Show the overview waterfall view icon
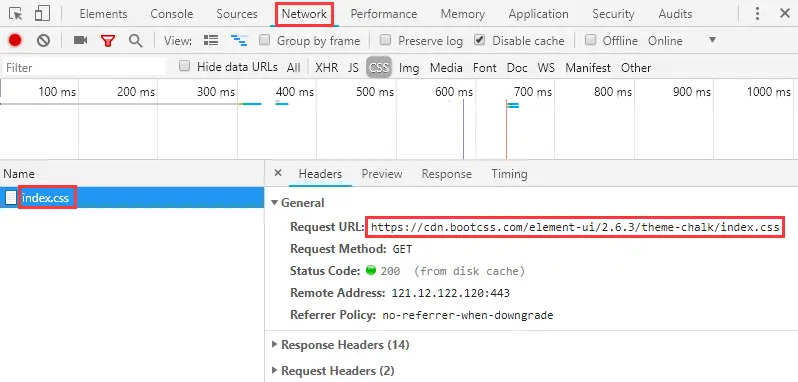Screen dimensions: 798x382 coord(239,40)
